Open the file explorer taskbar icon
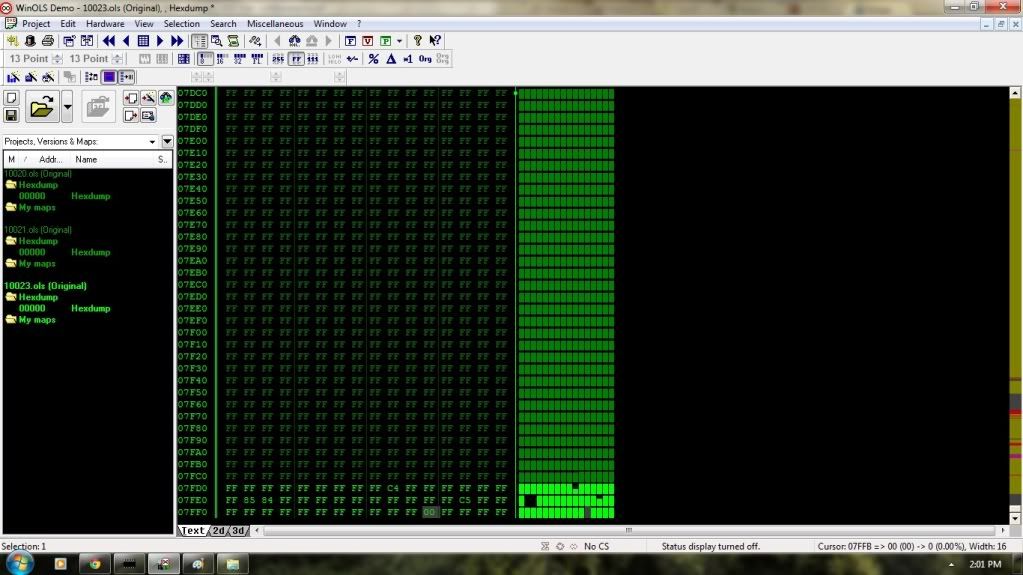Screen dimensions: 1023x575 pyautogui.click(x=233, y=564)
